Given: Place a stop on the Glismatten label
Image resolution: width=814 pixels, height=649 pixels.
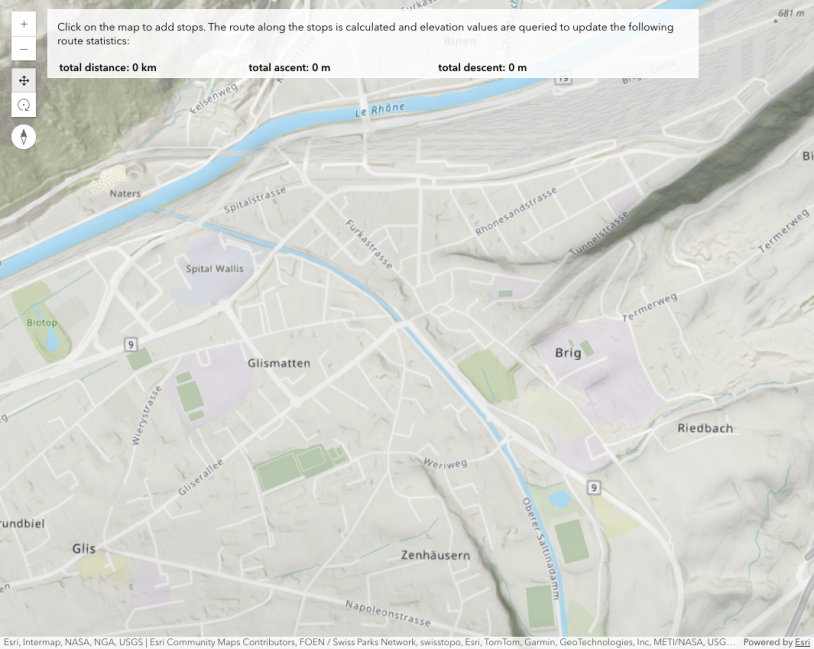Looking at the screenshot, I should (278, 363).
